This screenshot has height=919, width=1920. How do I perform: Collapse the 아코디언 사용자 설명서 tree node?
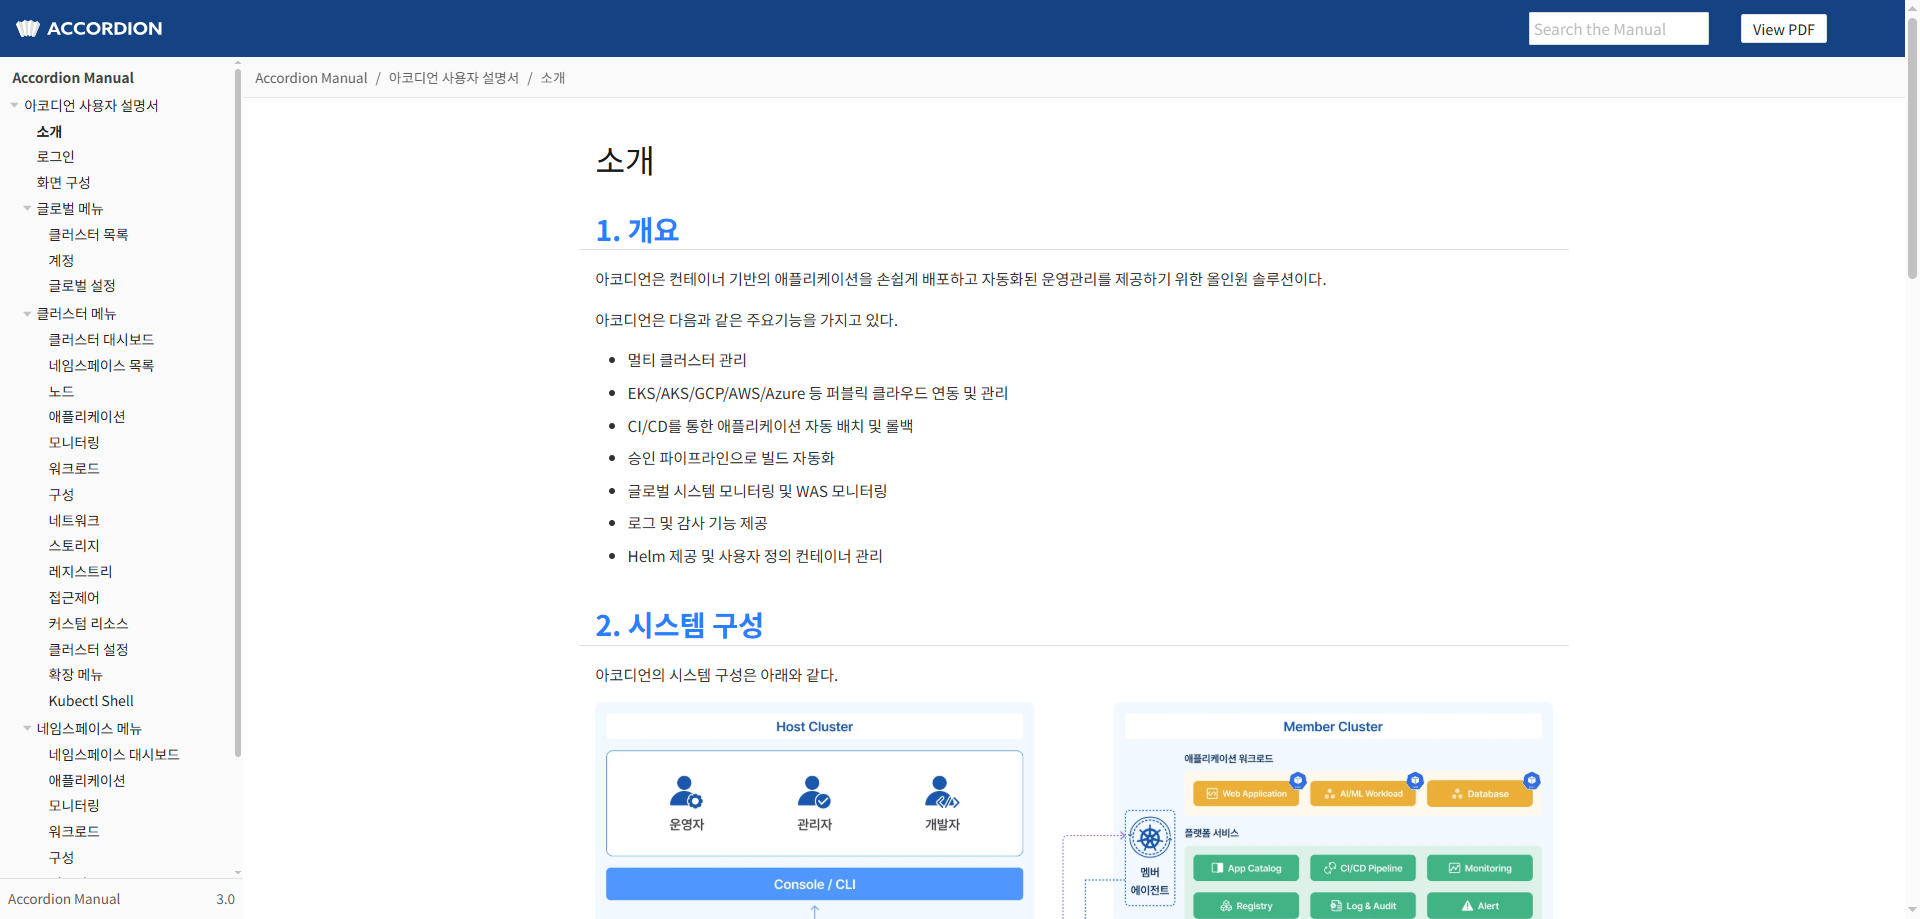[14, 105]
